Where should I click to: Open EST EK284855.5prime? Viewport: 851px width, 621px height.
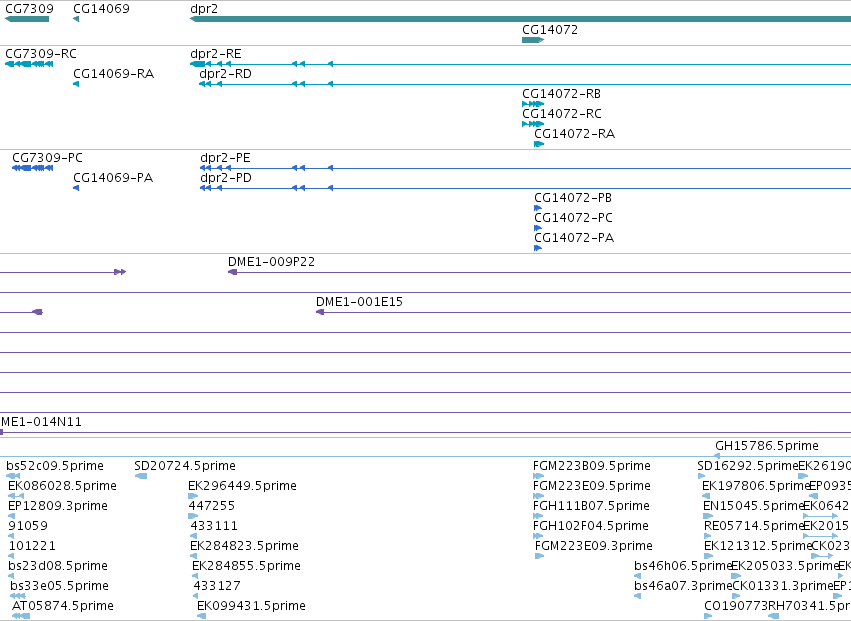(x=246, y=566)
